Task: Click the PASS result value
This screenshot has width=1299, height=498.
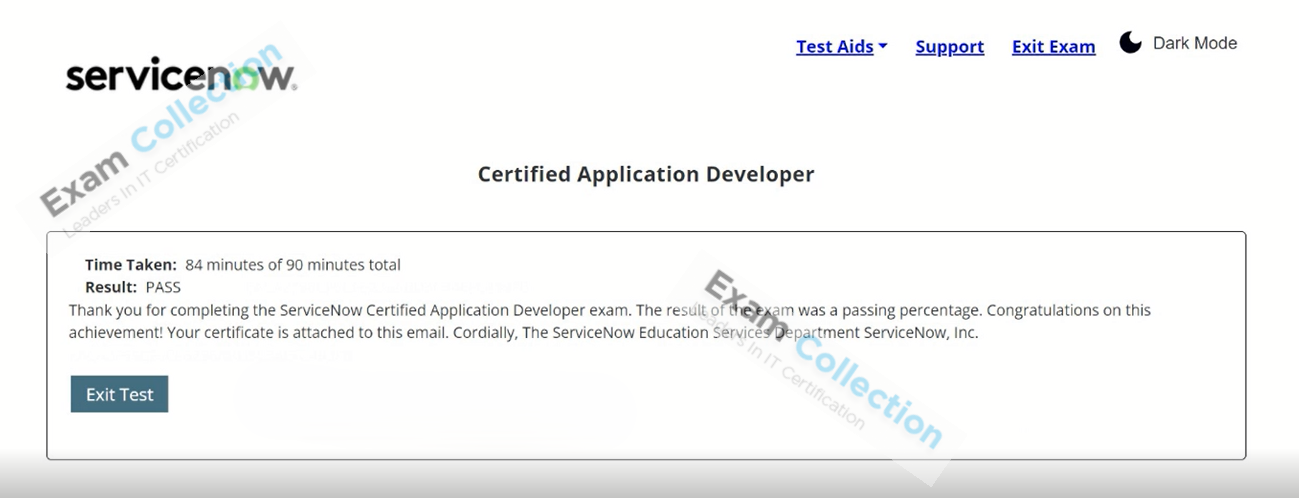Action: 163,287
